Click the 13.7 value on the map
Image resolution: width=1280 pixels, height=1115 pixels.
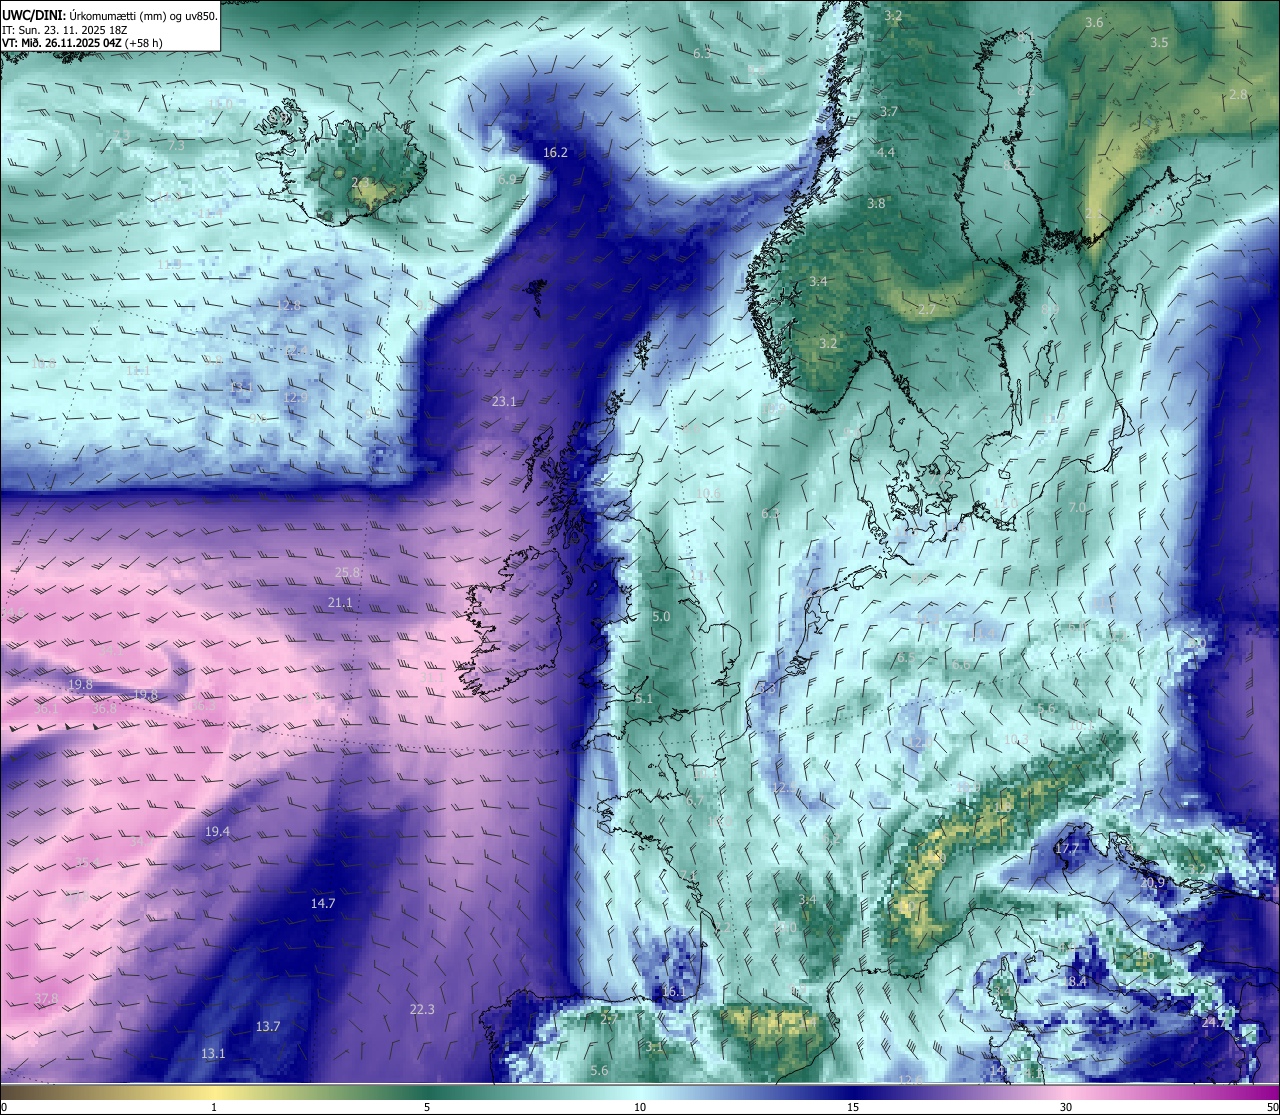coord(267,1027)
